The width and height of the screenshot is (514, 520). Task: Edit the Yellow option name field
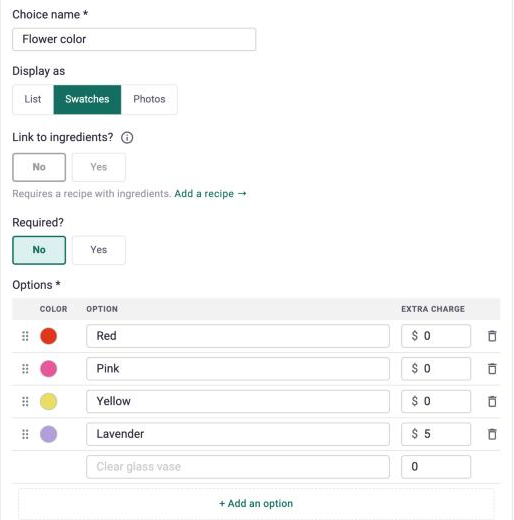point(238,401)
